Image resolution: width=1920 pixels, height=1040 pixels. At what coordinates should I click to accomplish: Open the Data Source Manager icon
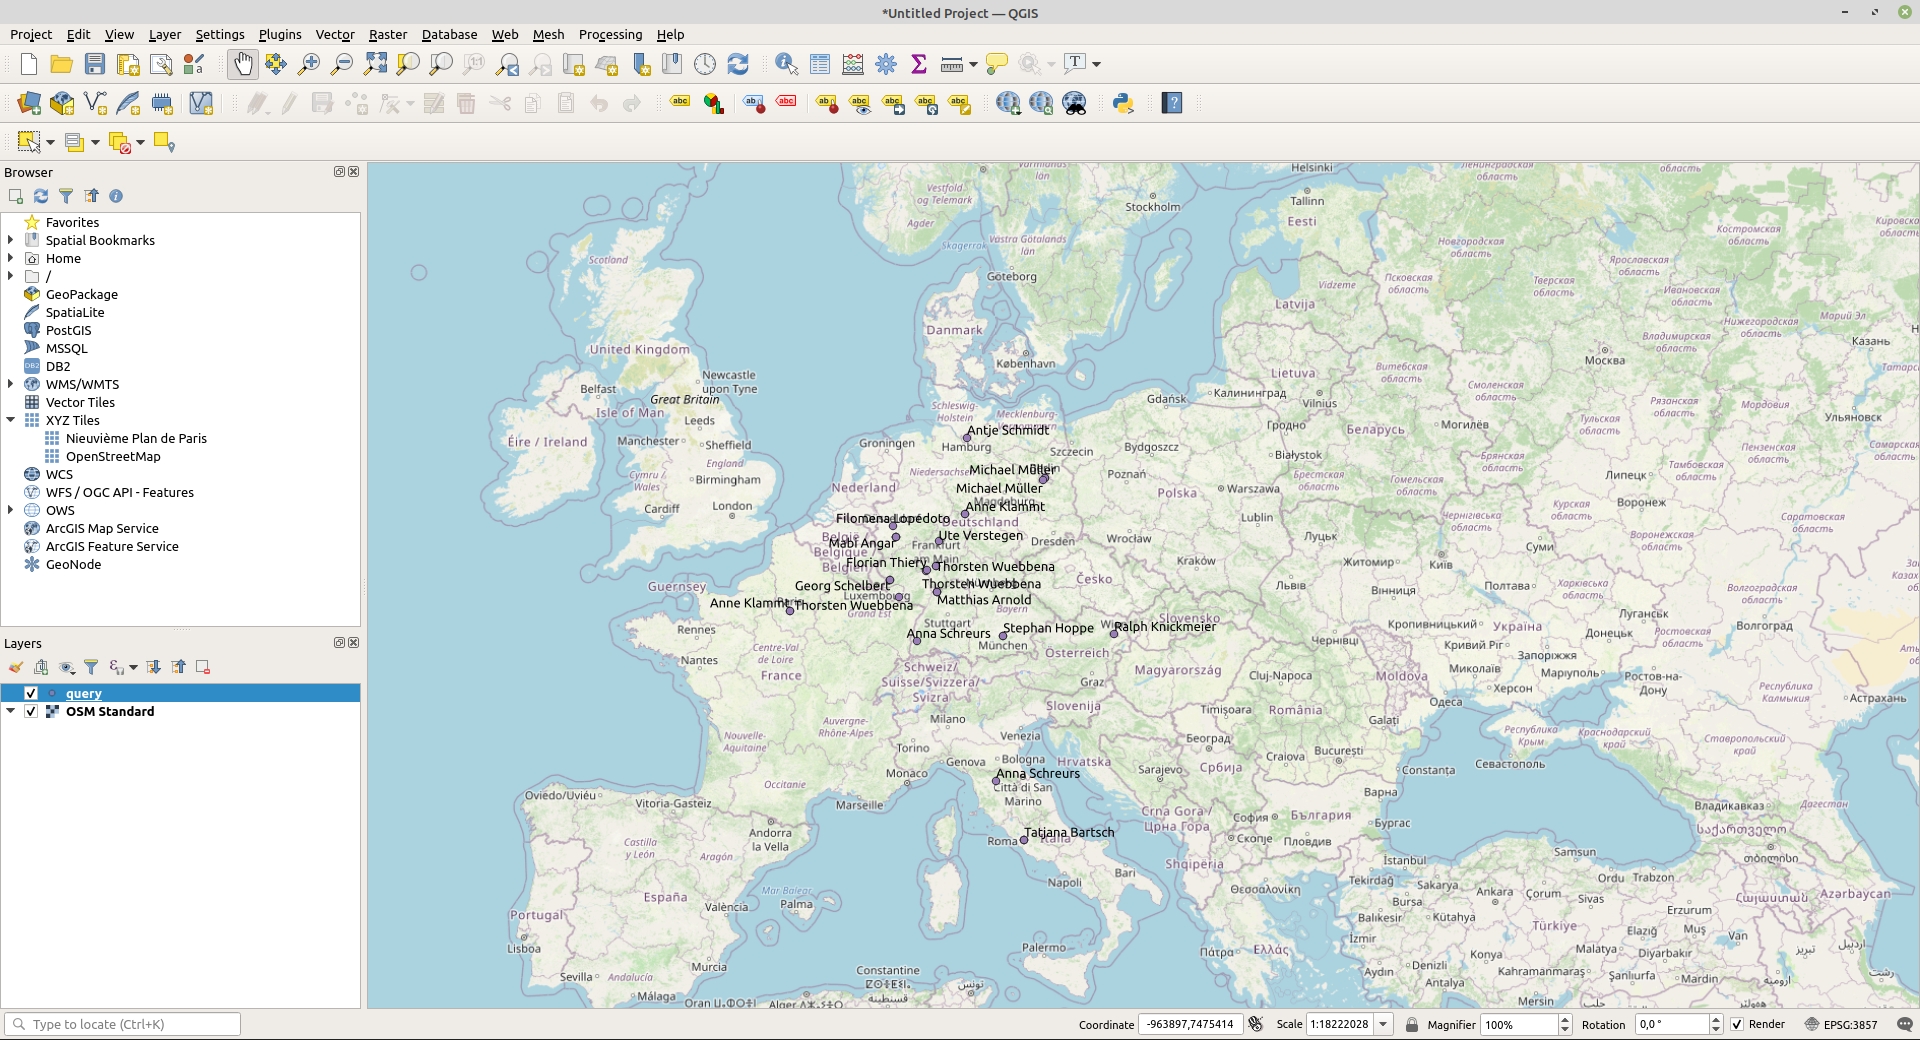29,103
